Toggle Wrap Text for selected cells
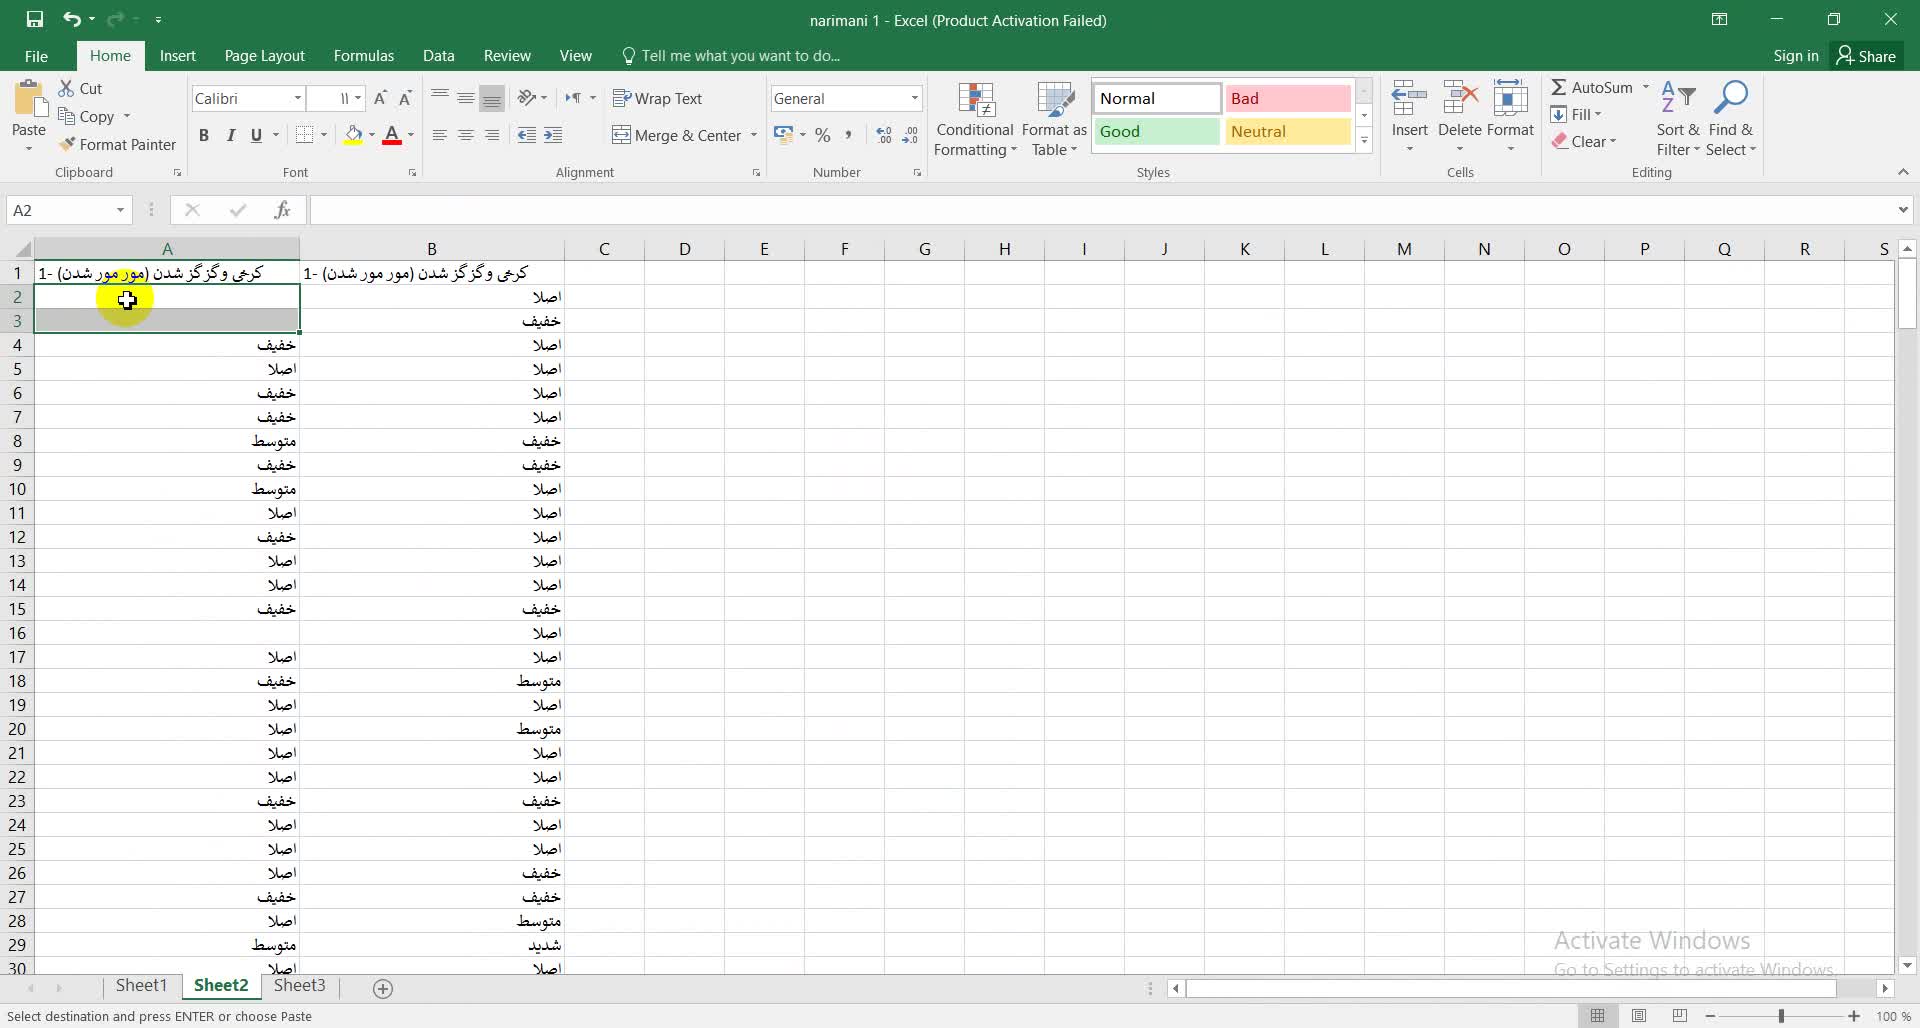The width and height of the screenshot is (1920, 1028). point(657,98)
